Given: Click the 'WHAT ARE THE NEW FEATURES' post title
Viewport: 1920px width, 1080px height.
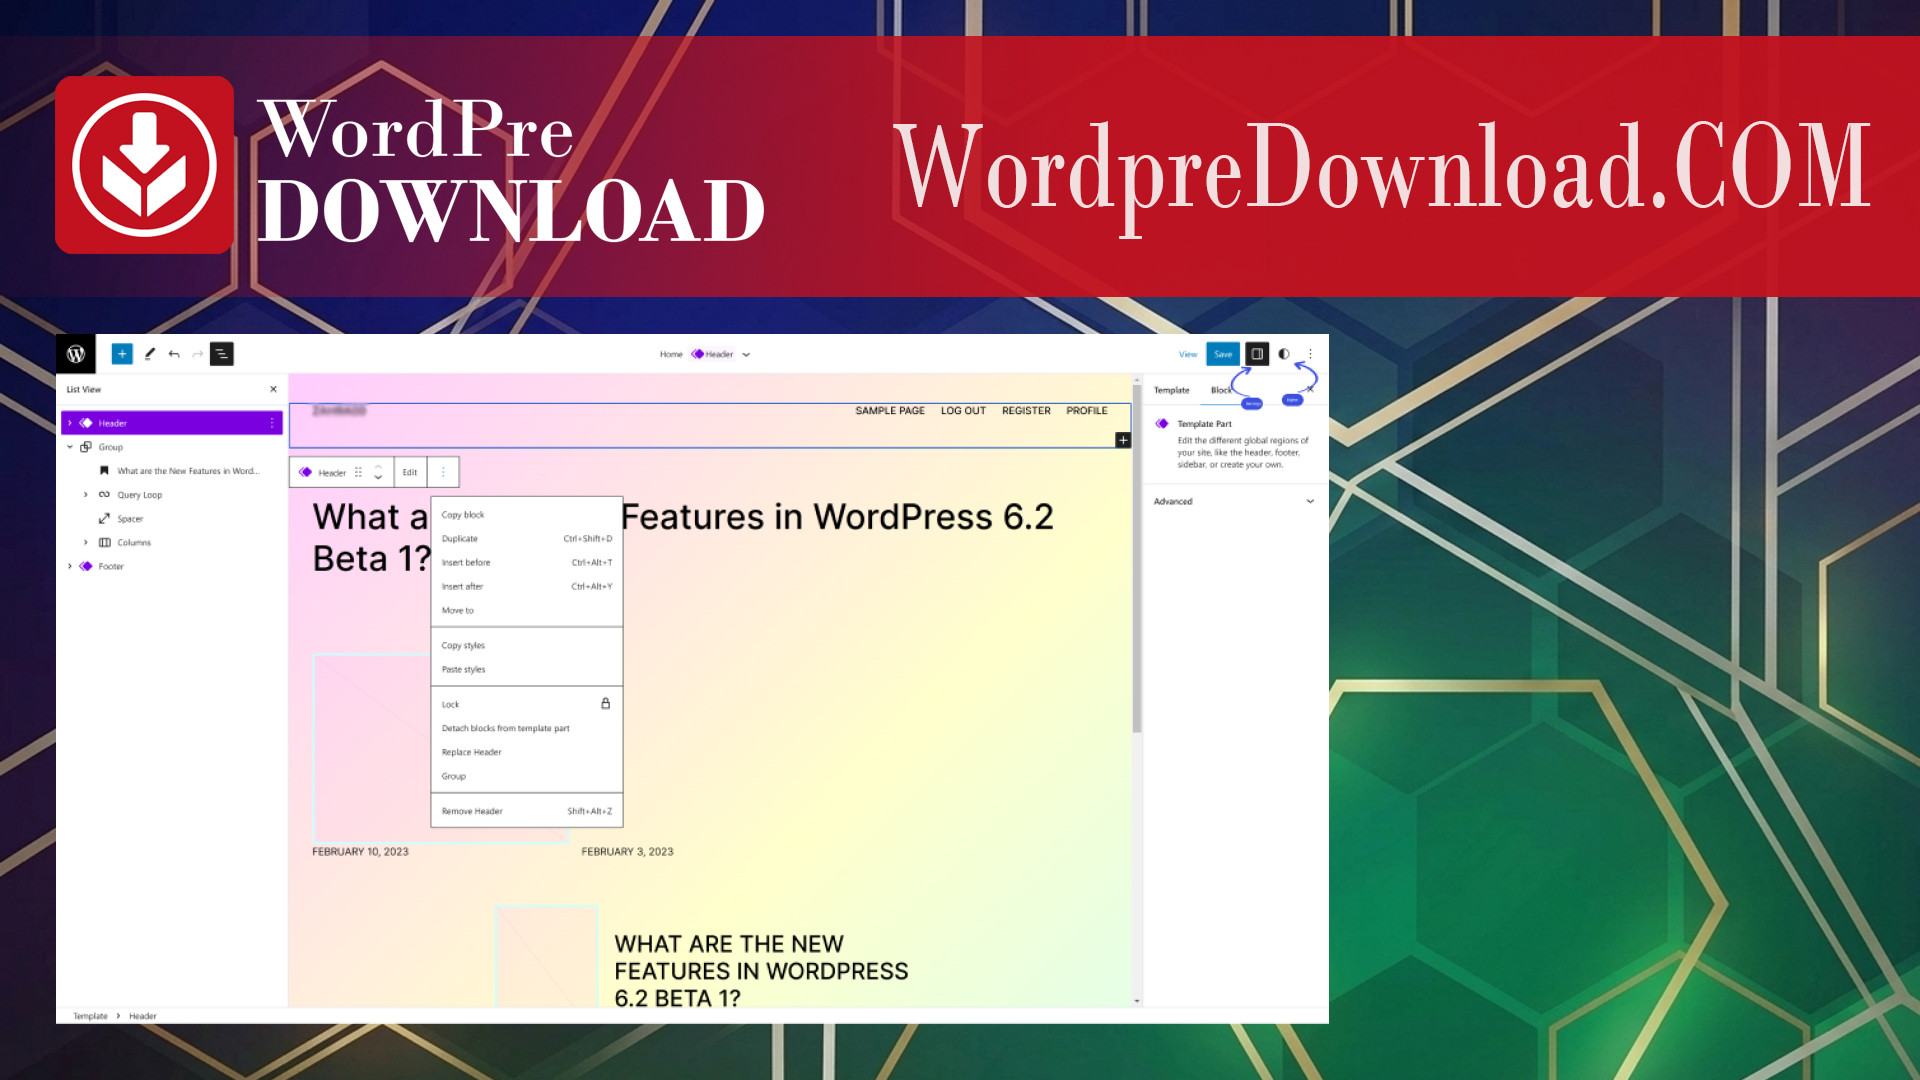Looking at the screenshot, I should click(x=761, y=971).
